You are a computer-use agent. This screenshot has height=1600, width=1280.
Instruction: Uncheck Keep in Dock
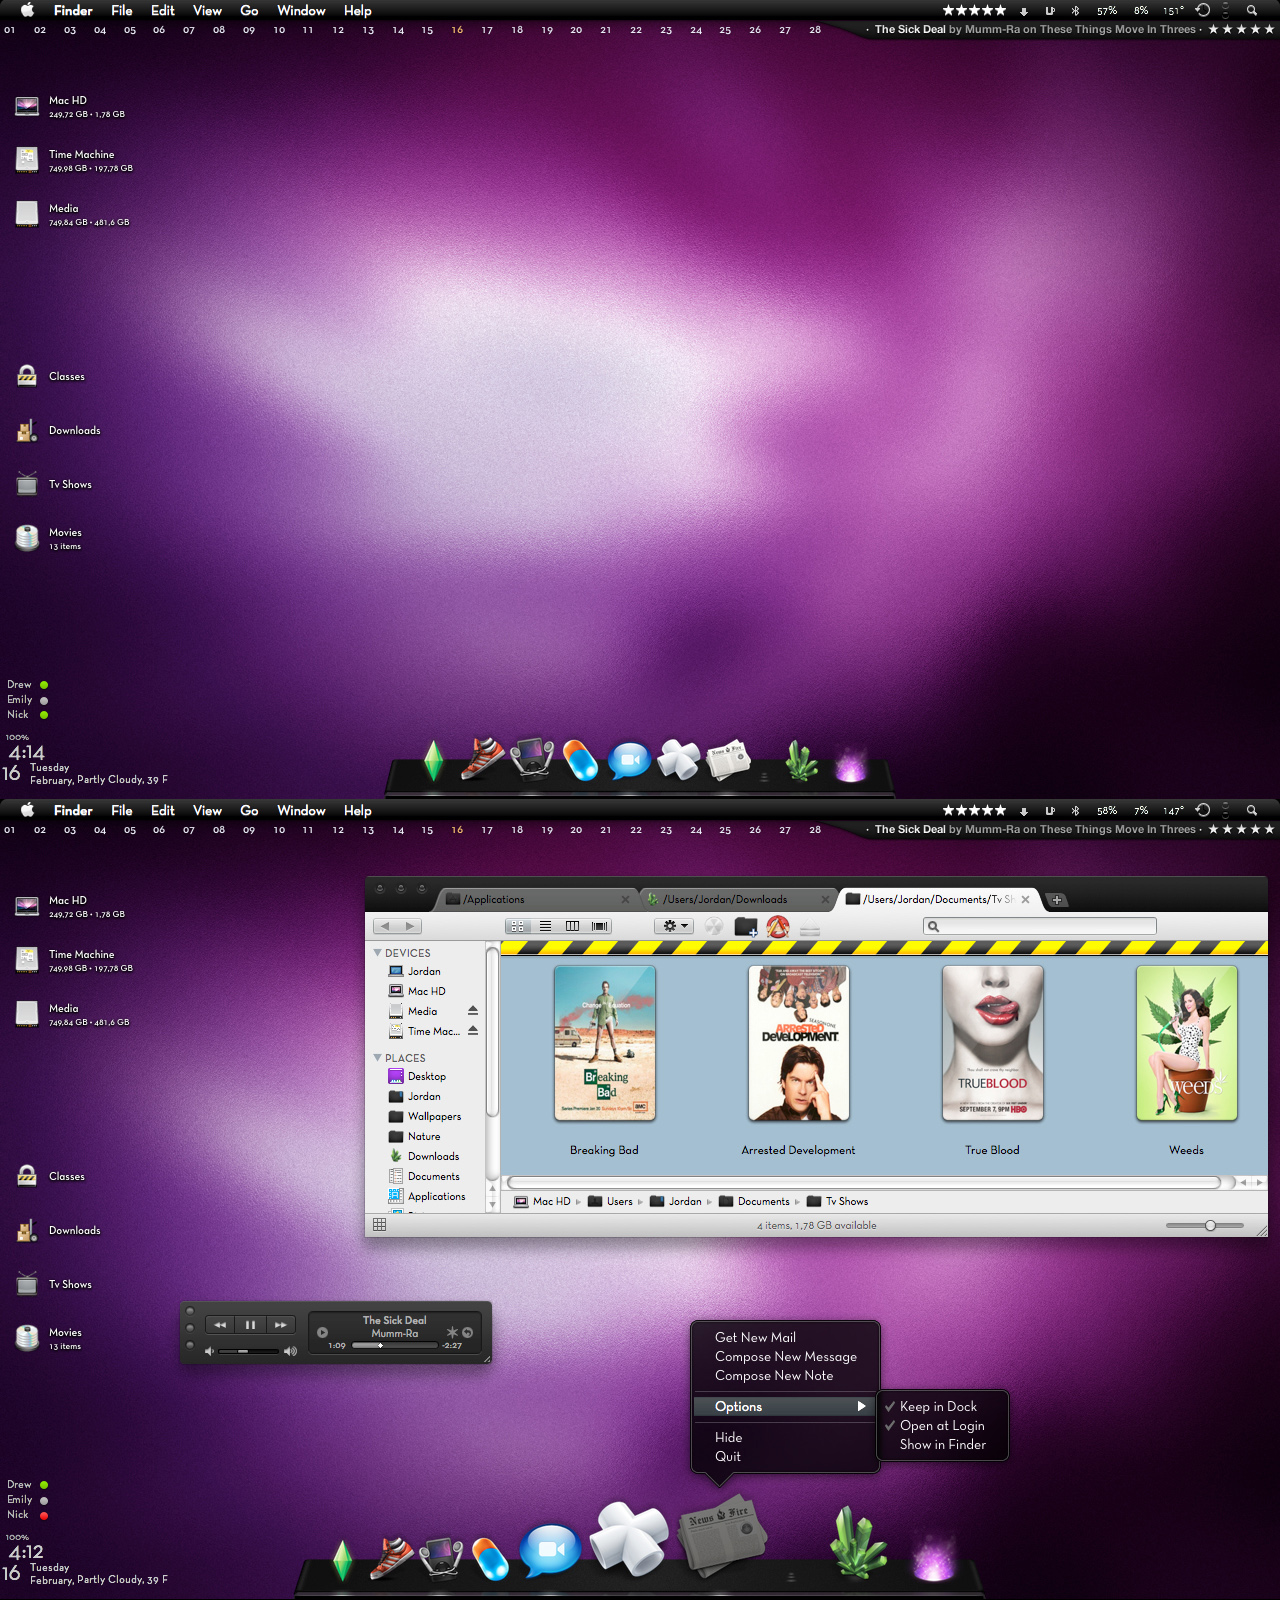[942, 1406]
